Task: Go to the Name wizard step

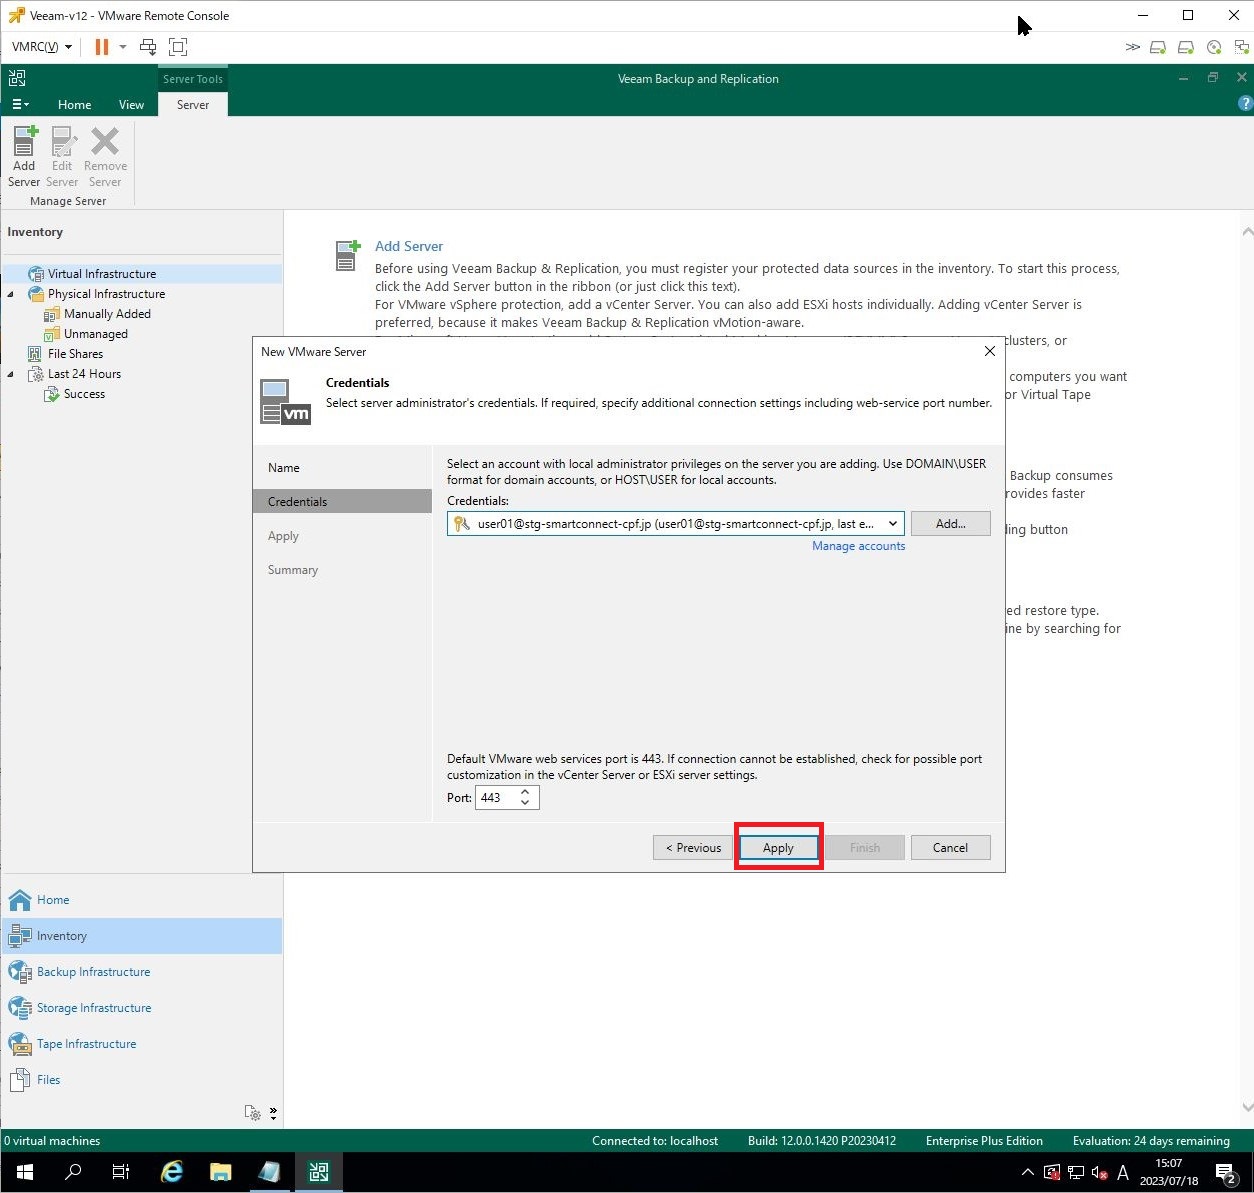Action: tap(283, 468)
